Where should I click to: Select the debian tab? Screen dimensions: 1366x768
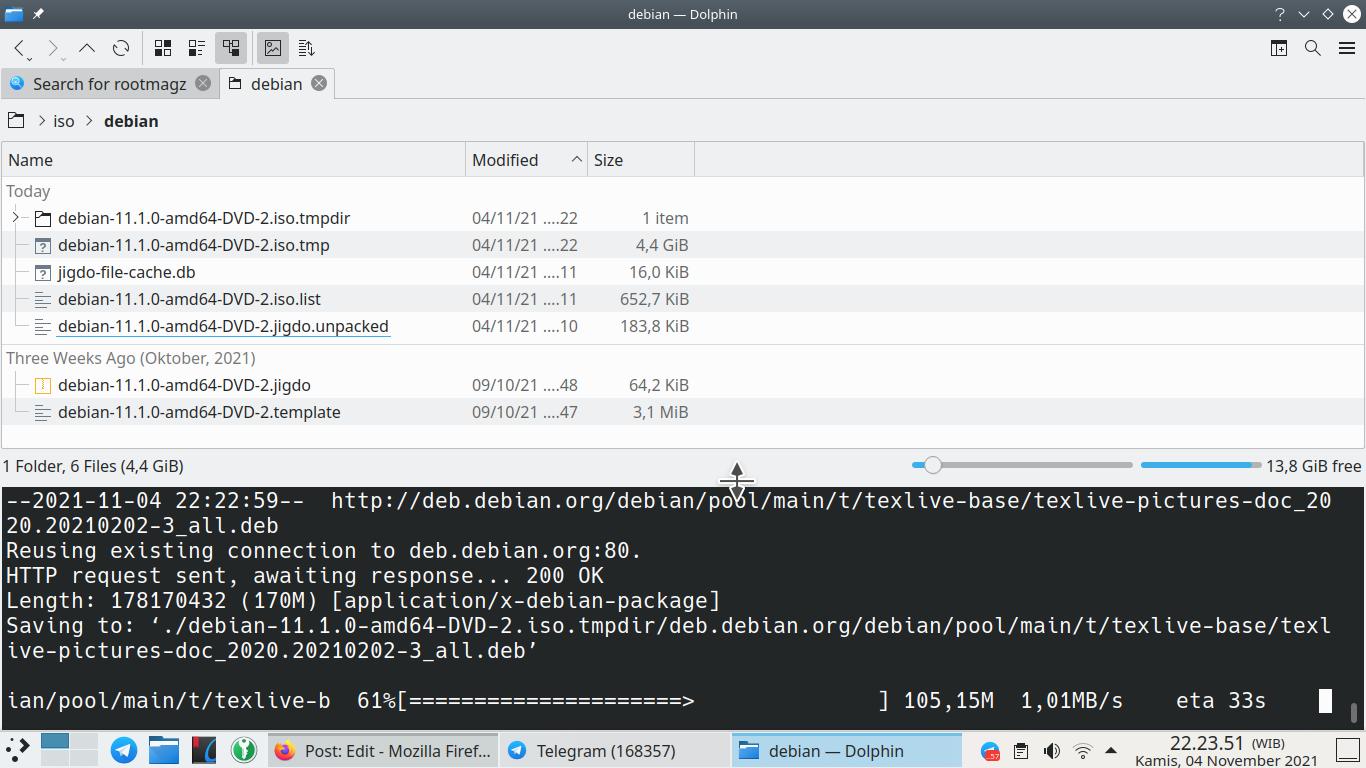[276, 84]
